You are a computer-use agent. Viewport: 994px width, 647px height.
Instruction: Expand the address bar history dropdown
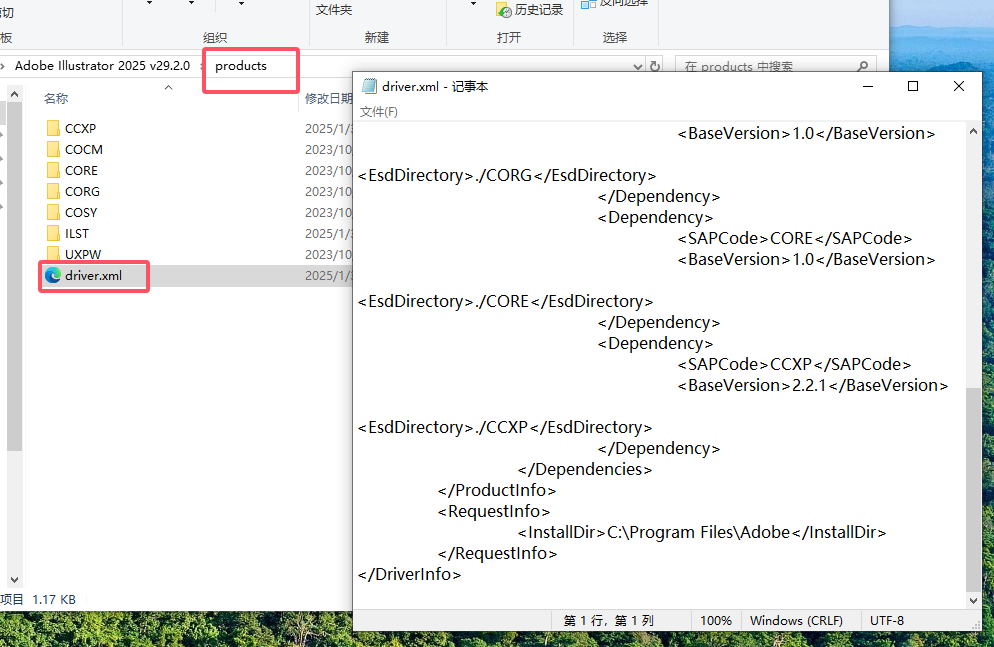point(638,66)
